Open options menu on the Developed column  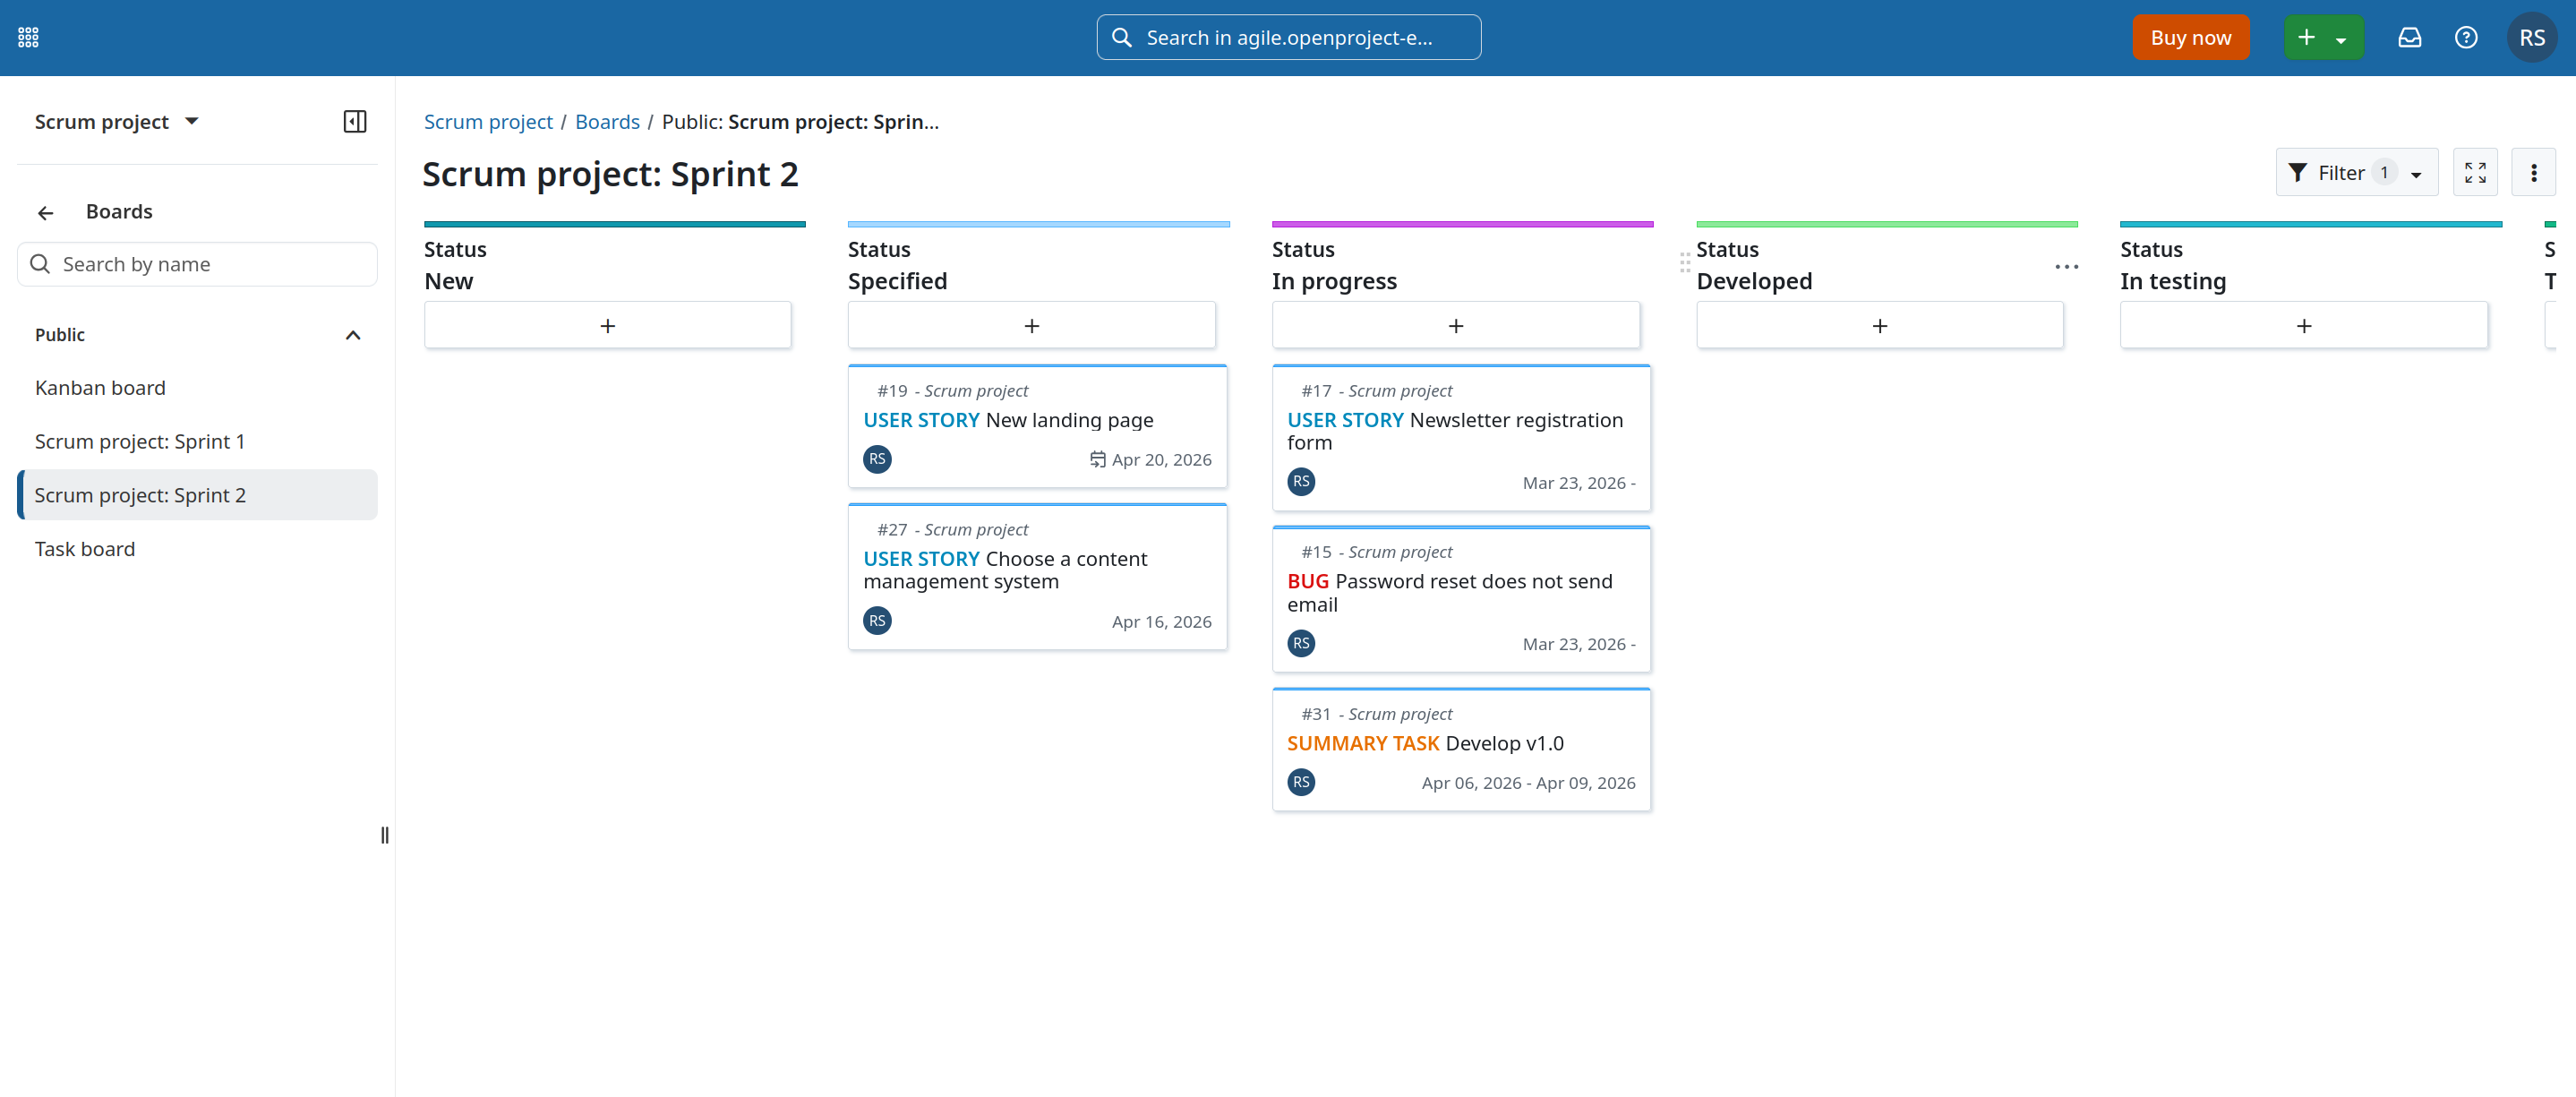pos(2067,267)
